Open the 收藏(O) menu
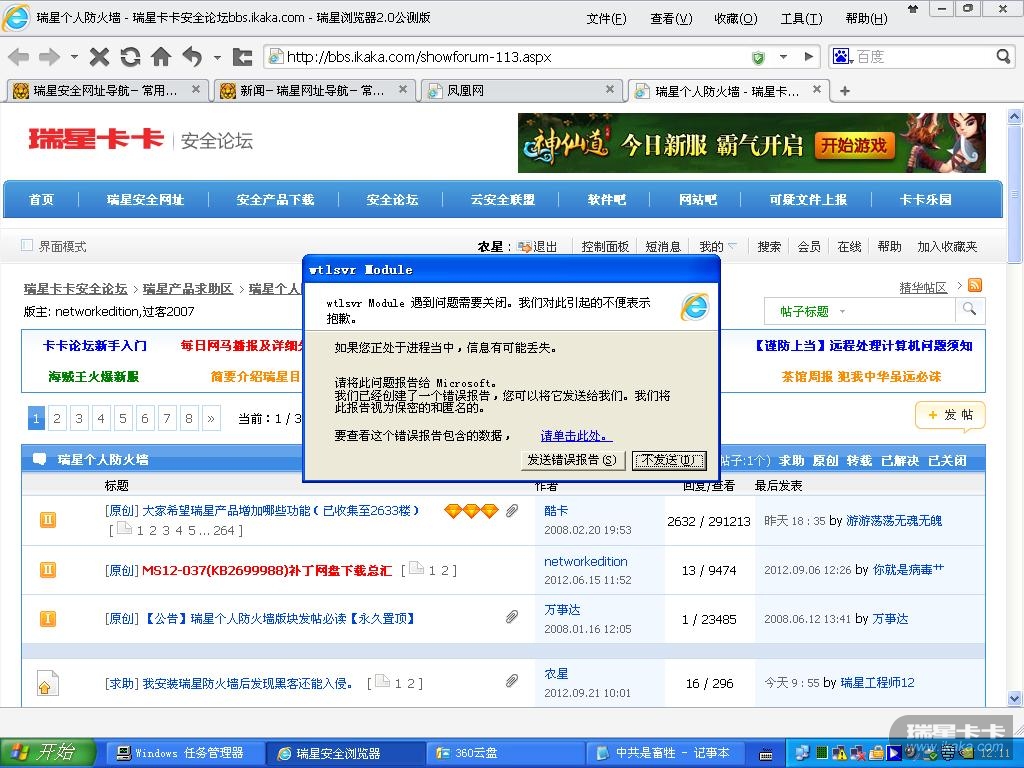Viewport: 1024px width, 768px height. (736, 19)
